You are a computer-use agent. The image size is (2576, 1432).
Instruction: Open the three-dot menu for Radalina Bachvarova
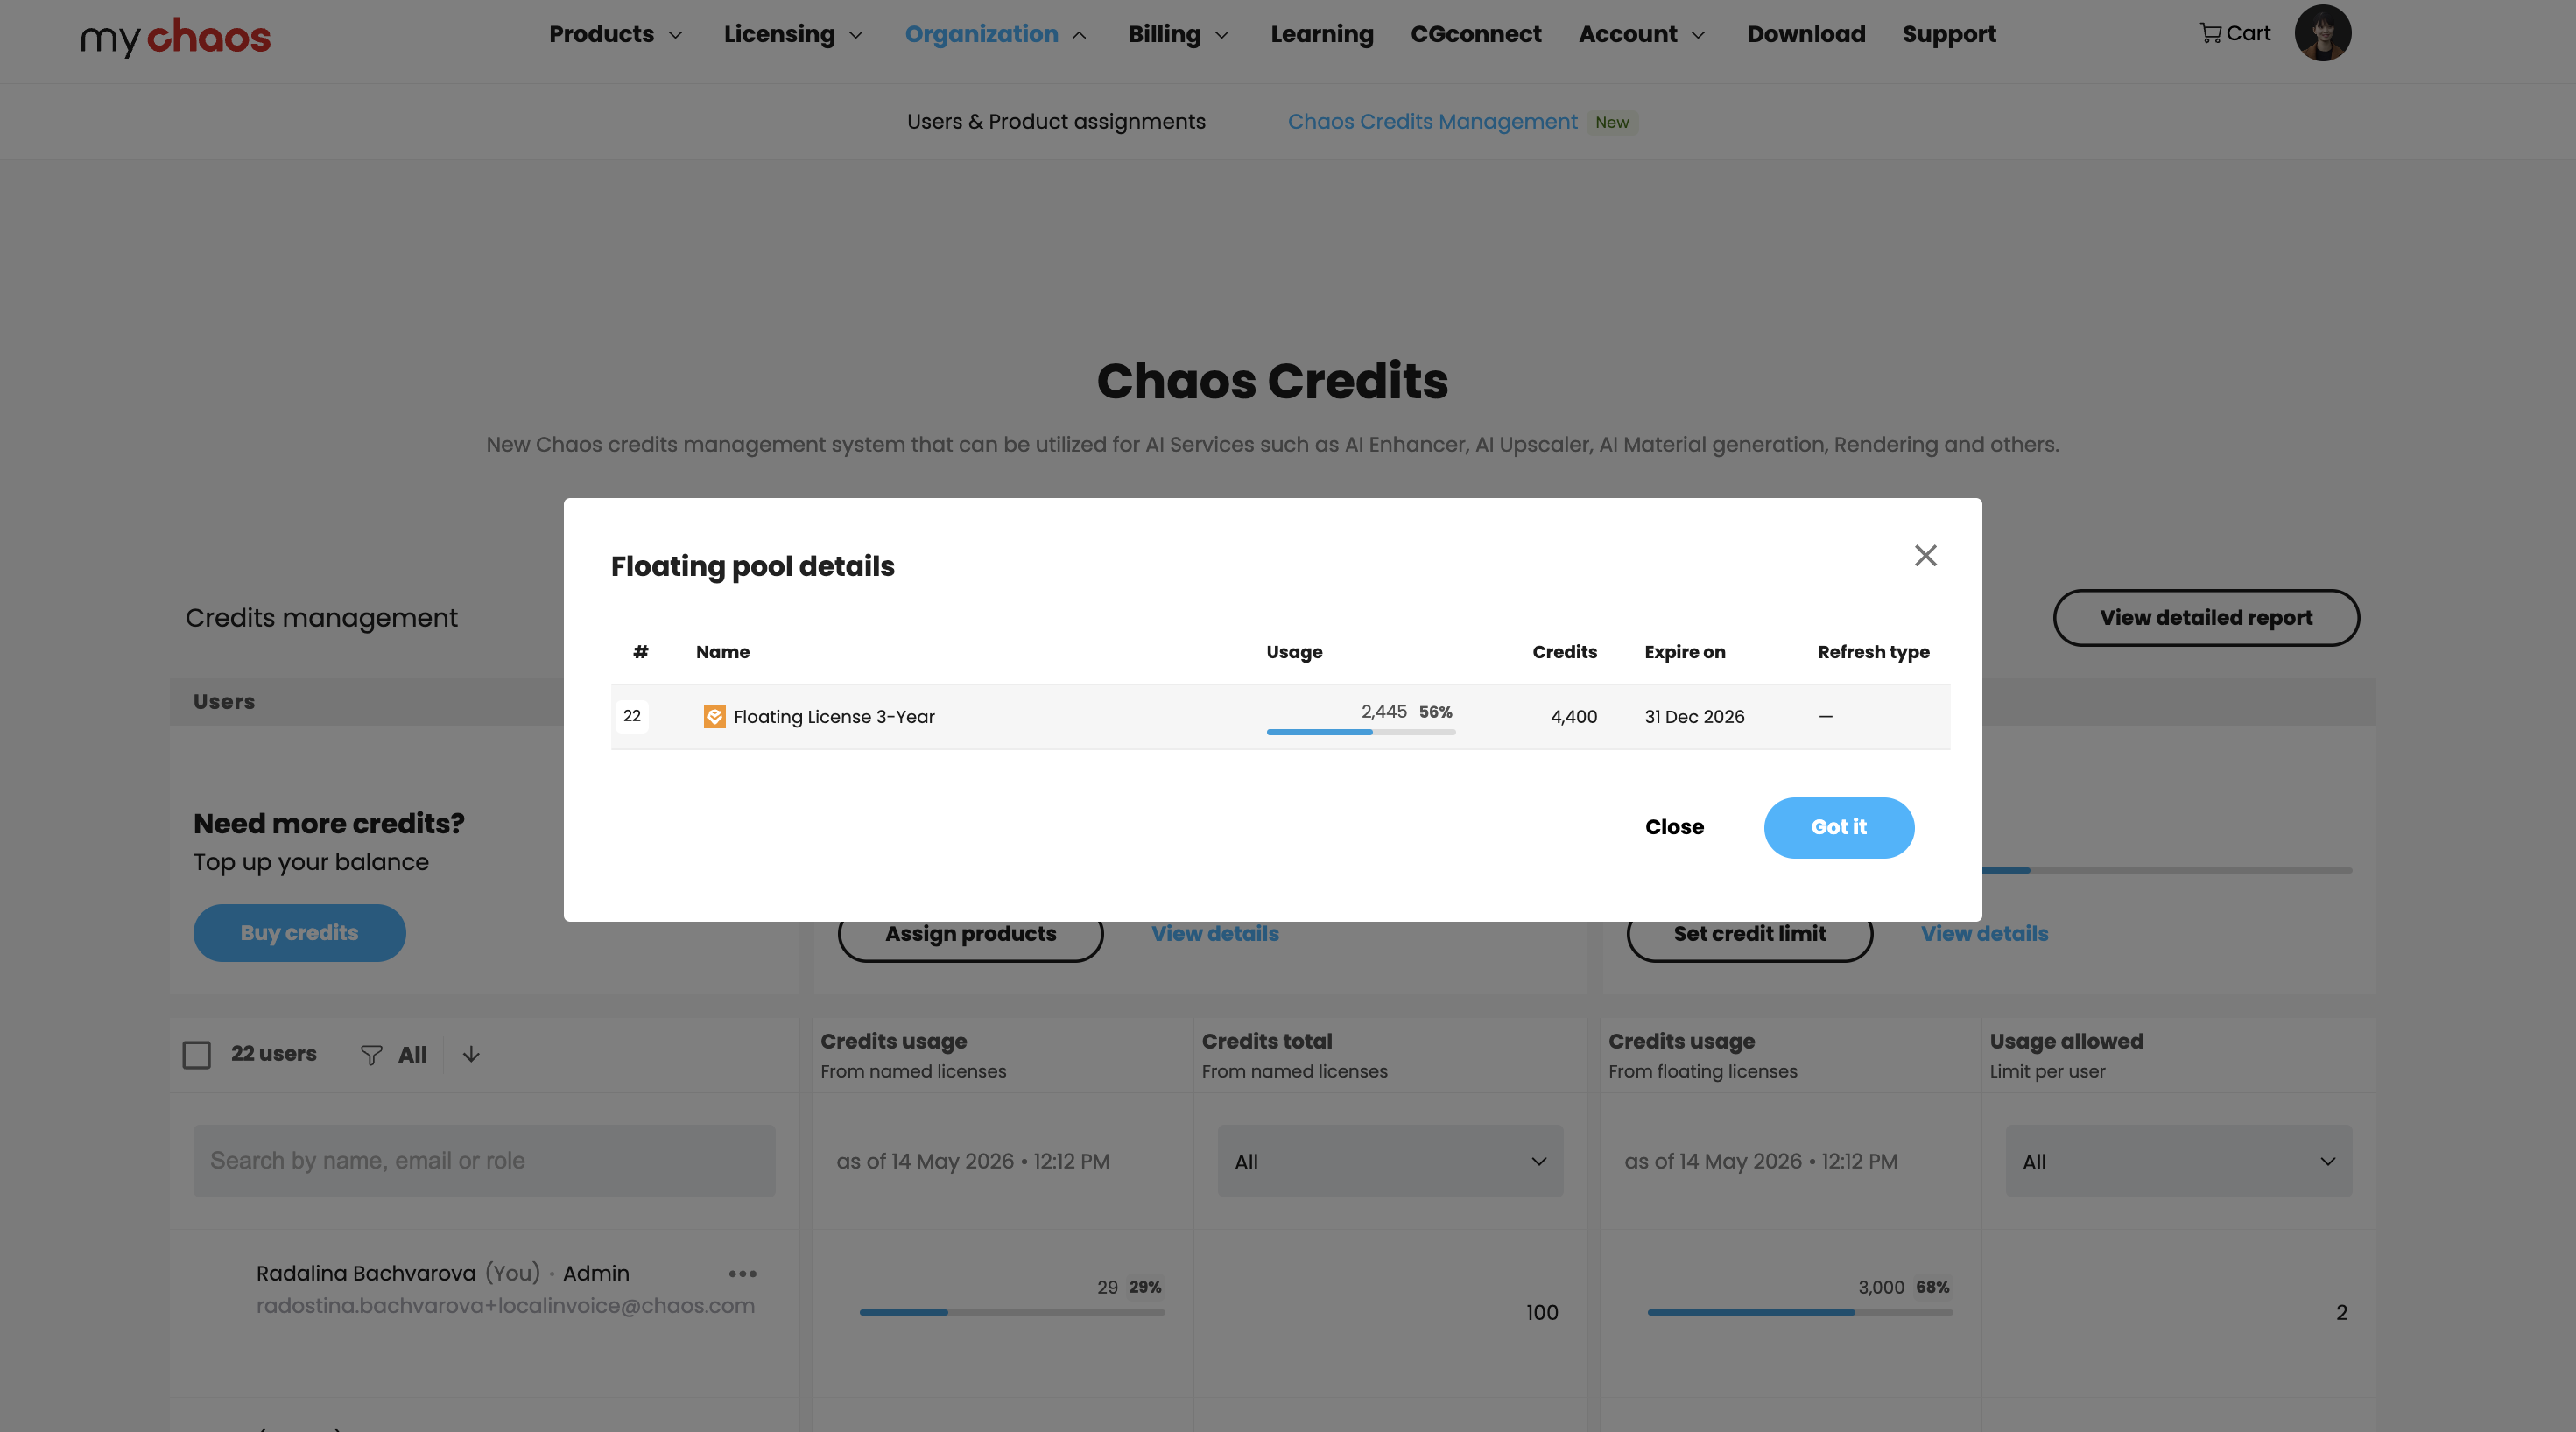(x=742, y=1273)
